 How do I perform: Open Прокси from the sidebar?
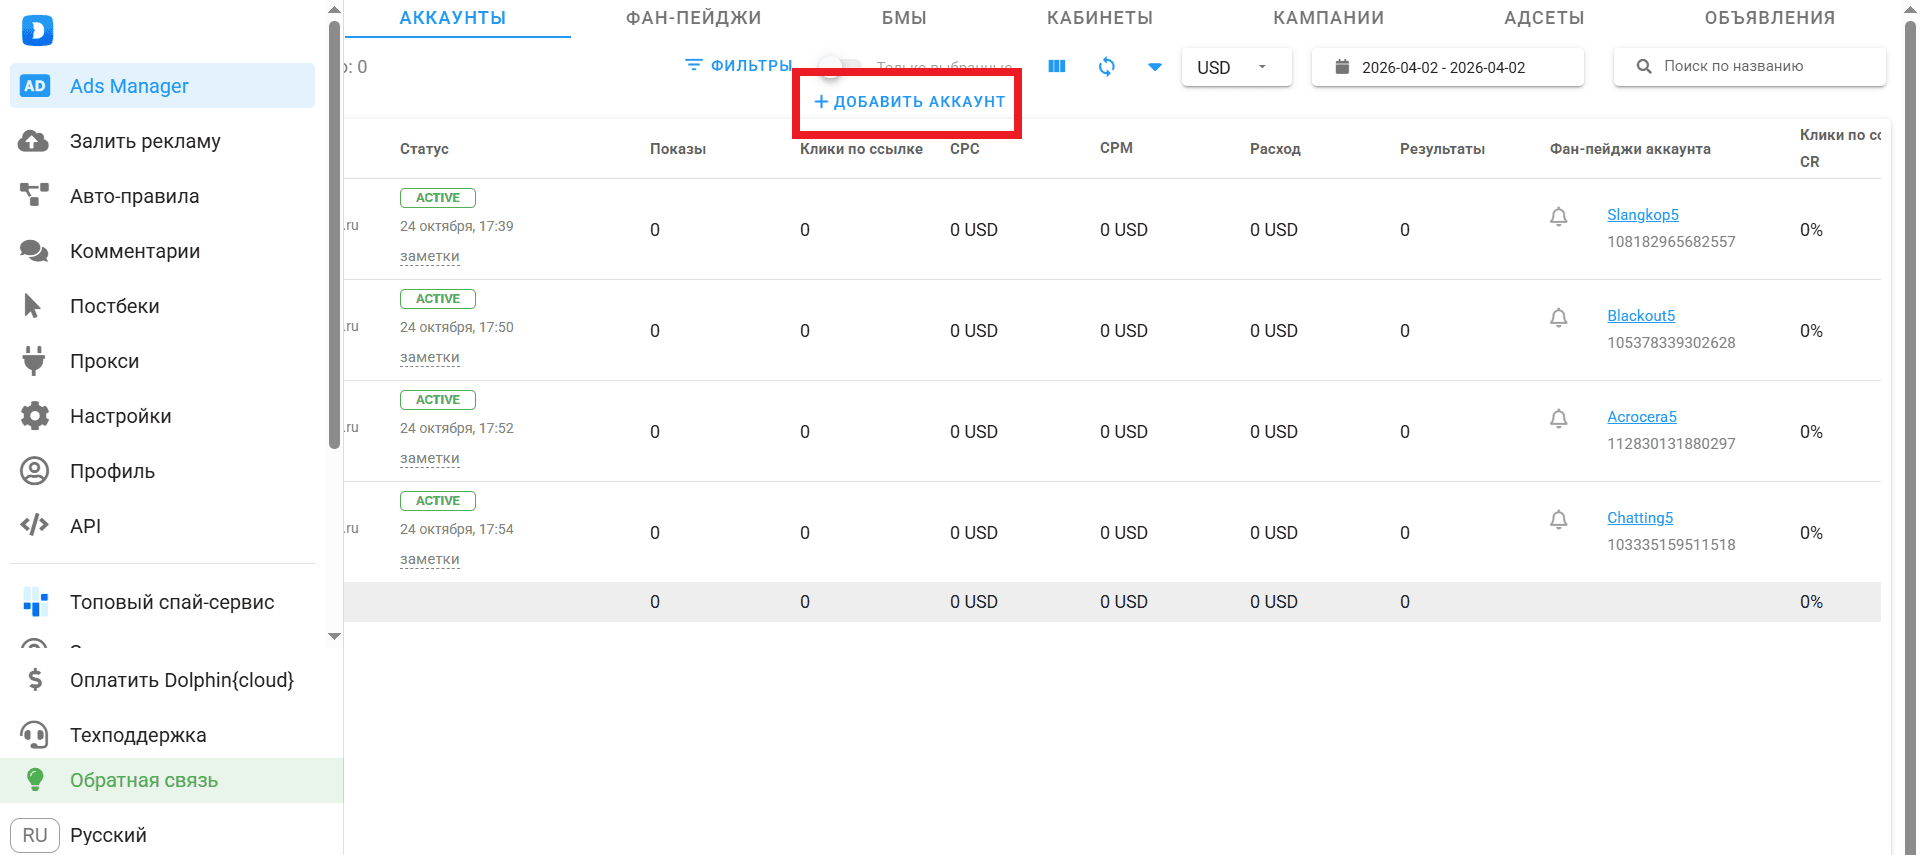[x=104, y=361]
